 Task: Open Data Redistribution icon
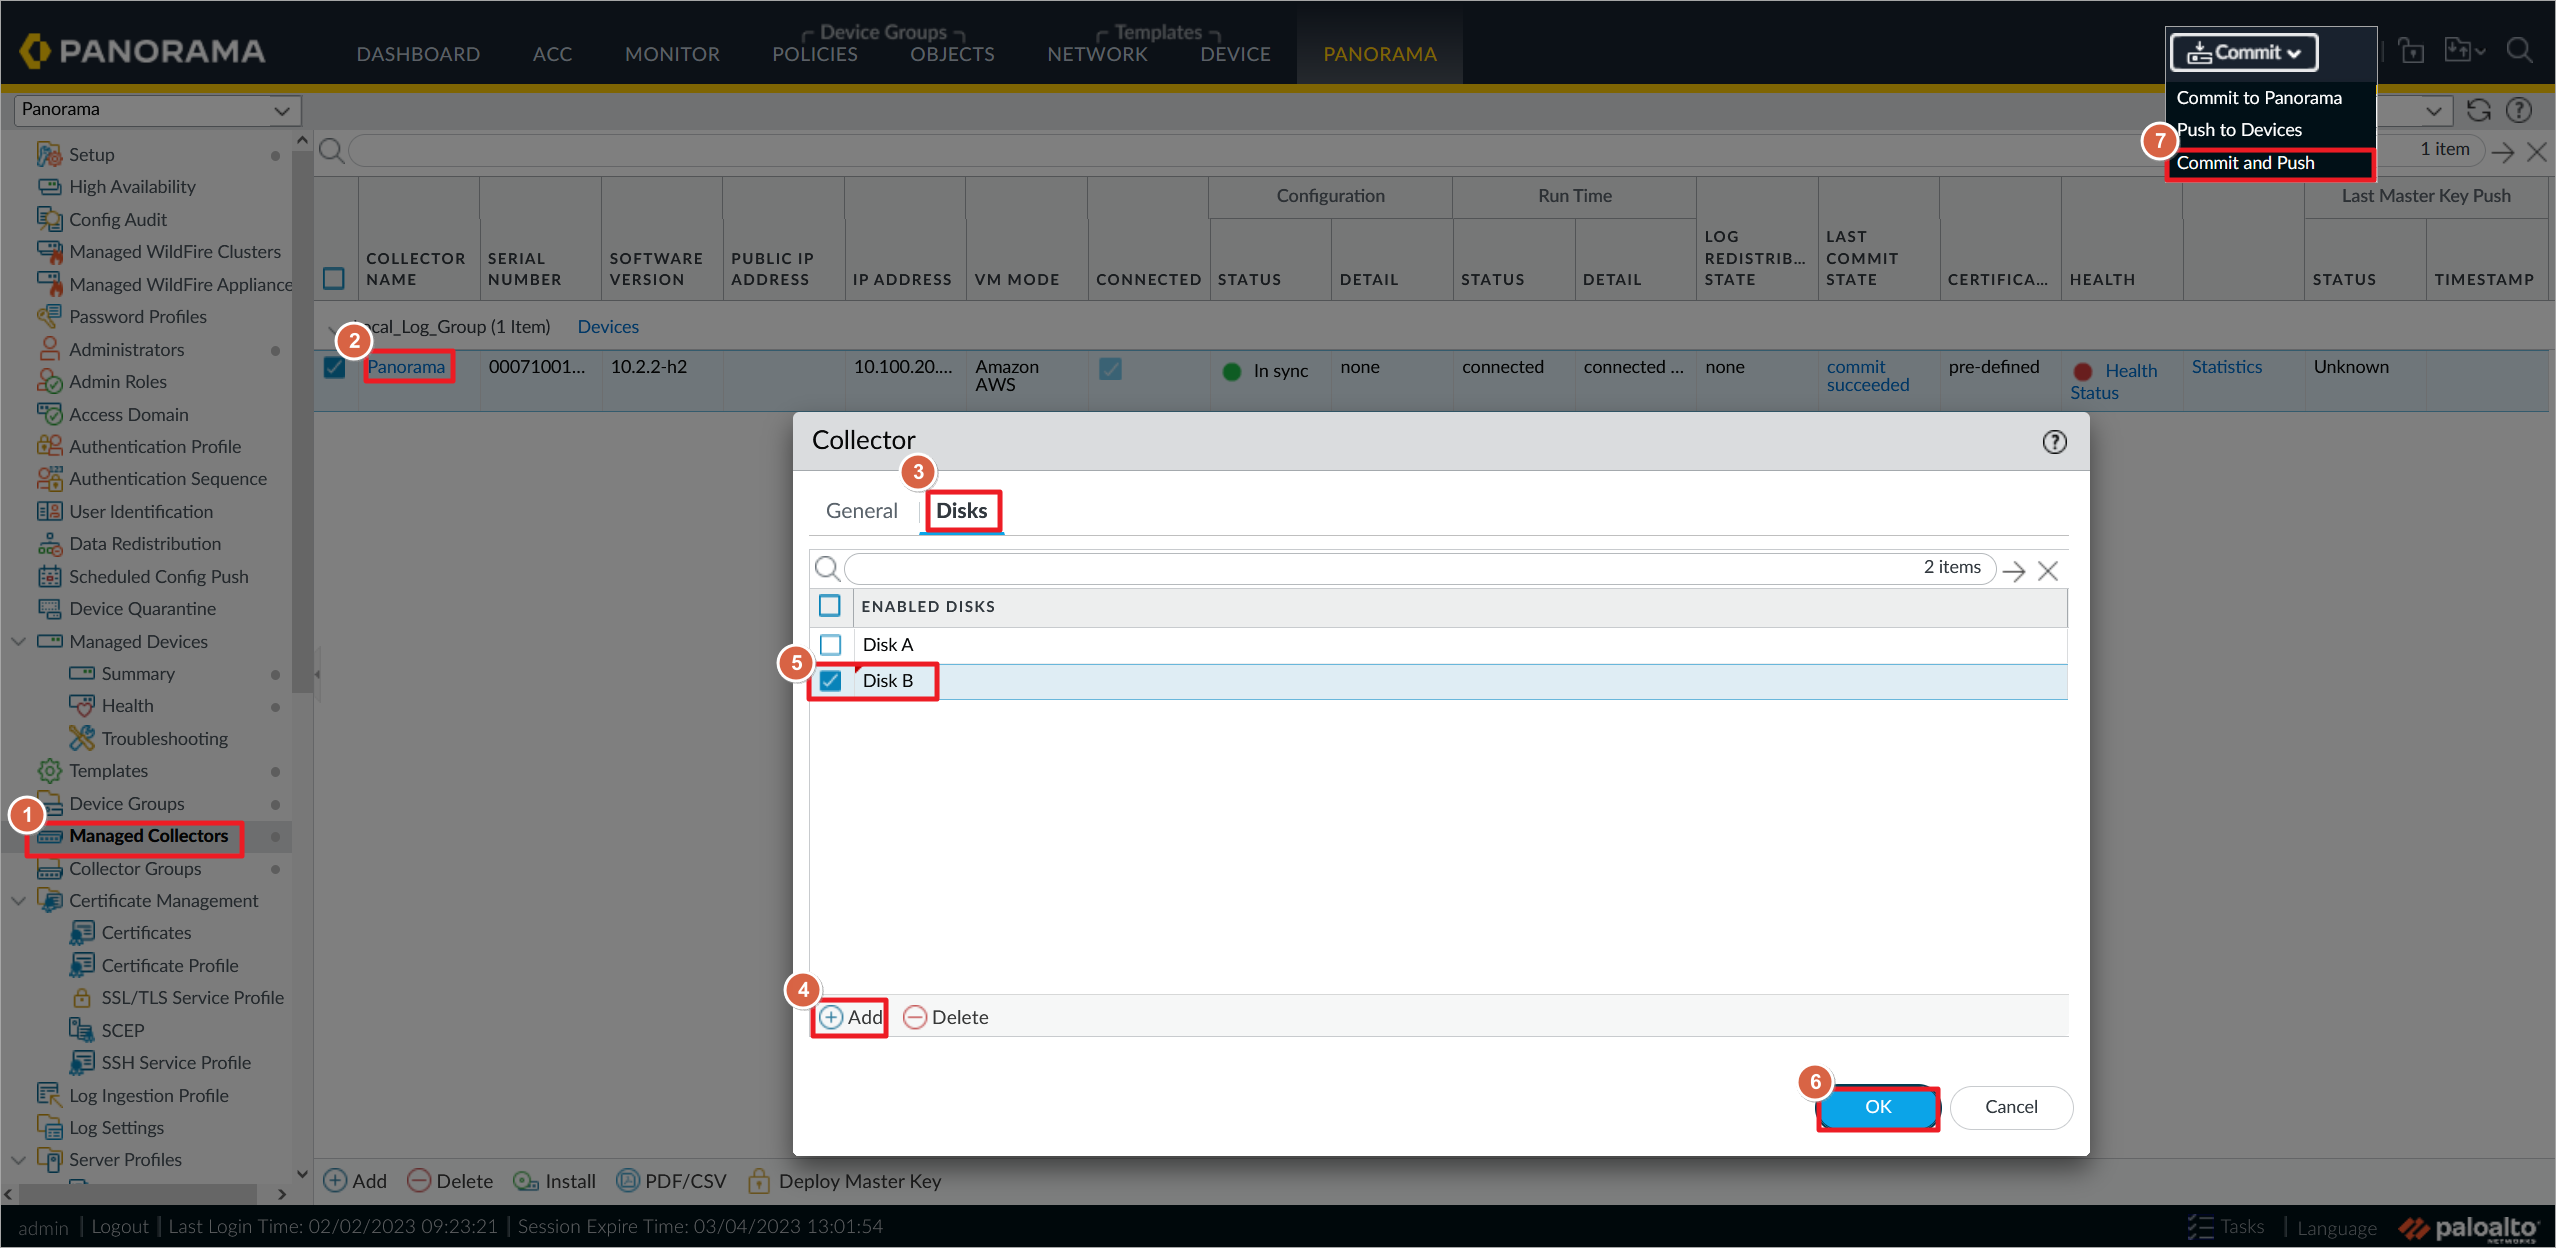click(x=49, y=544)
